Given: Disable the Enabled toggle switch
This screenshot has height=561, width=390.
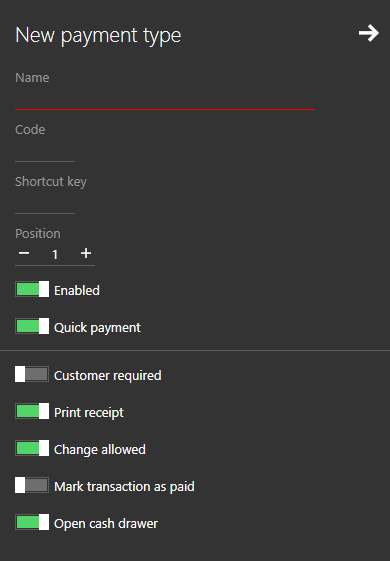Looking at the screenshot, I should (32, 289).
